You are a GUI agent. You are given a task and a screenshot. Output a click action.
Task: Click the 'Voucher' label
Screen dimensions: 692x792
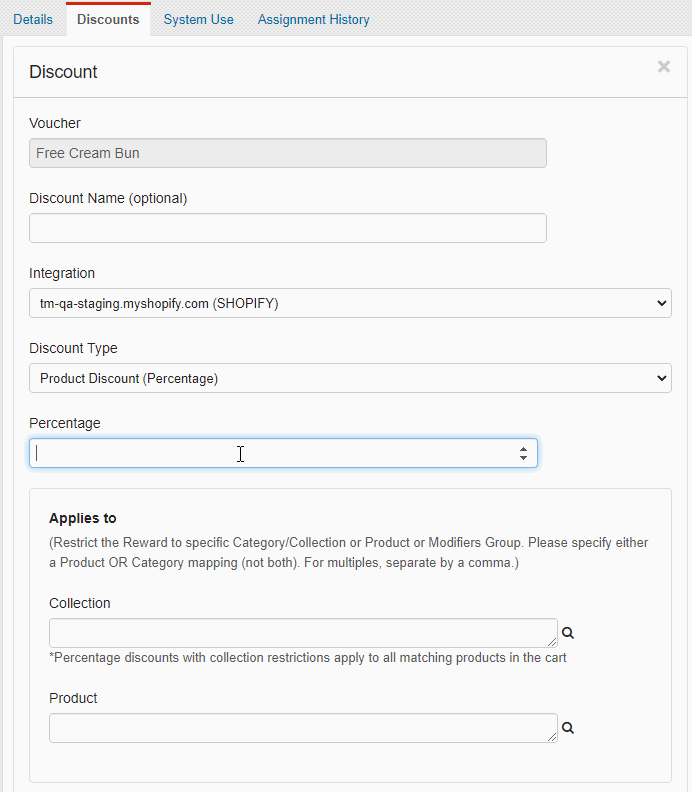click(x=55, y=123)
